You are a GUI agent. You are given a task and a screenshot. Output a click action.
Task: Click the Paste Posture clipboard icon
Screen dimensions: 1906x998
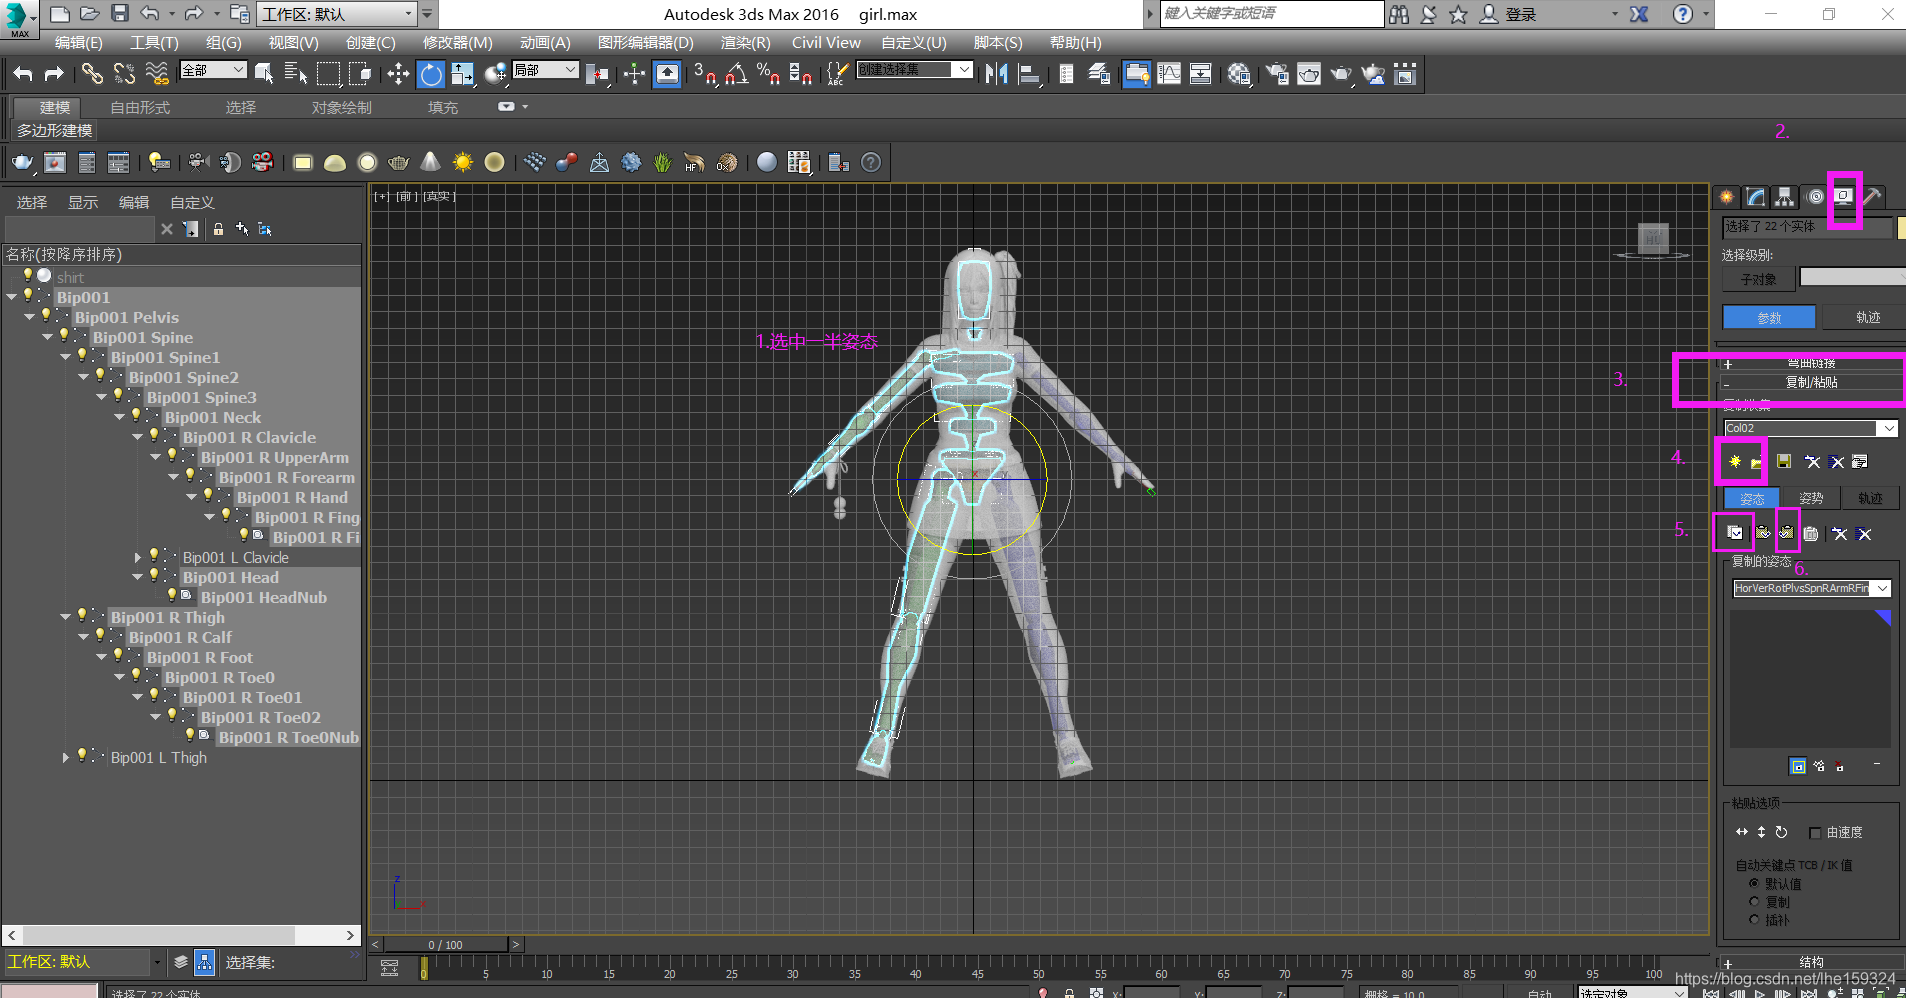[1762, 533]
